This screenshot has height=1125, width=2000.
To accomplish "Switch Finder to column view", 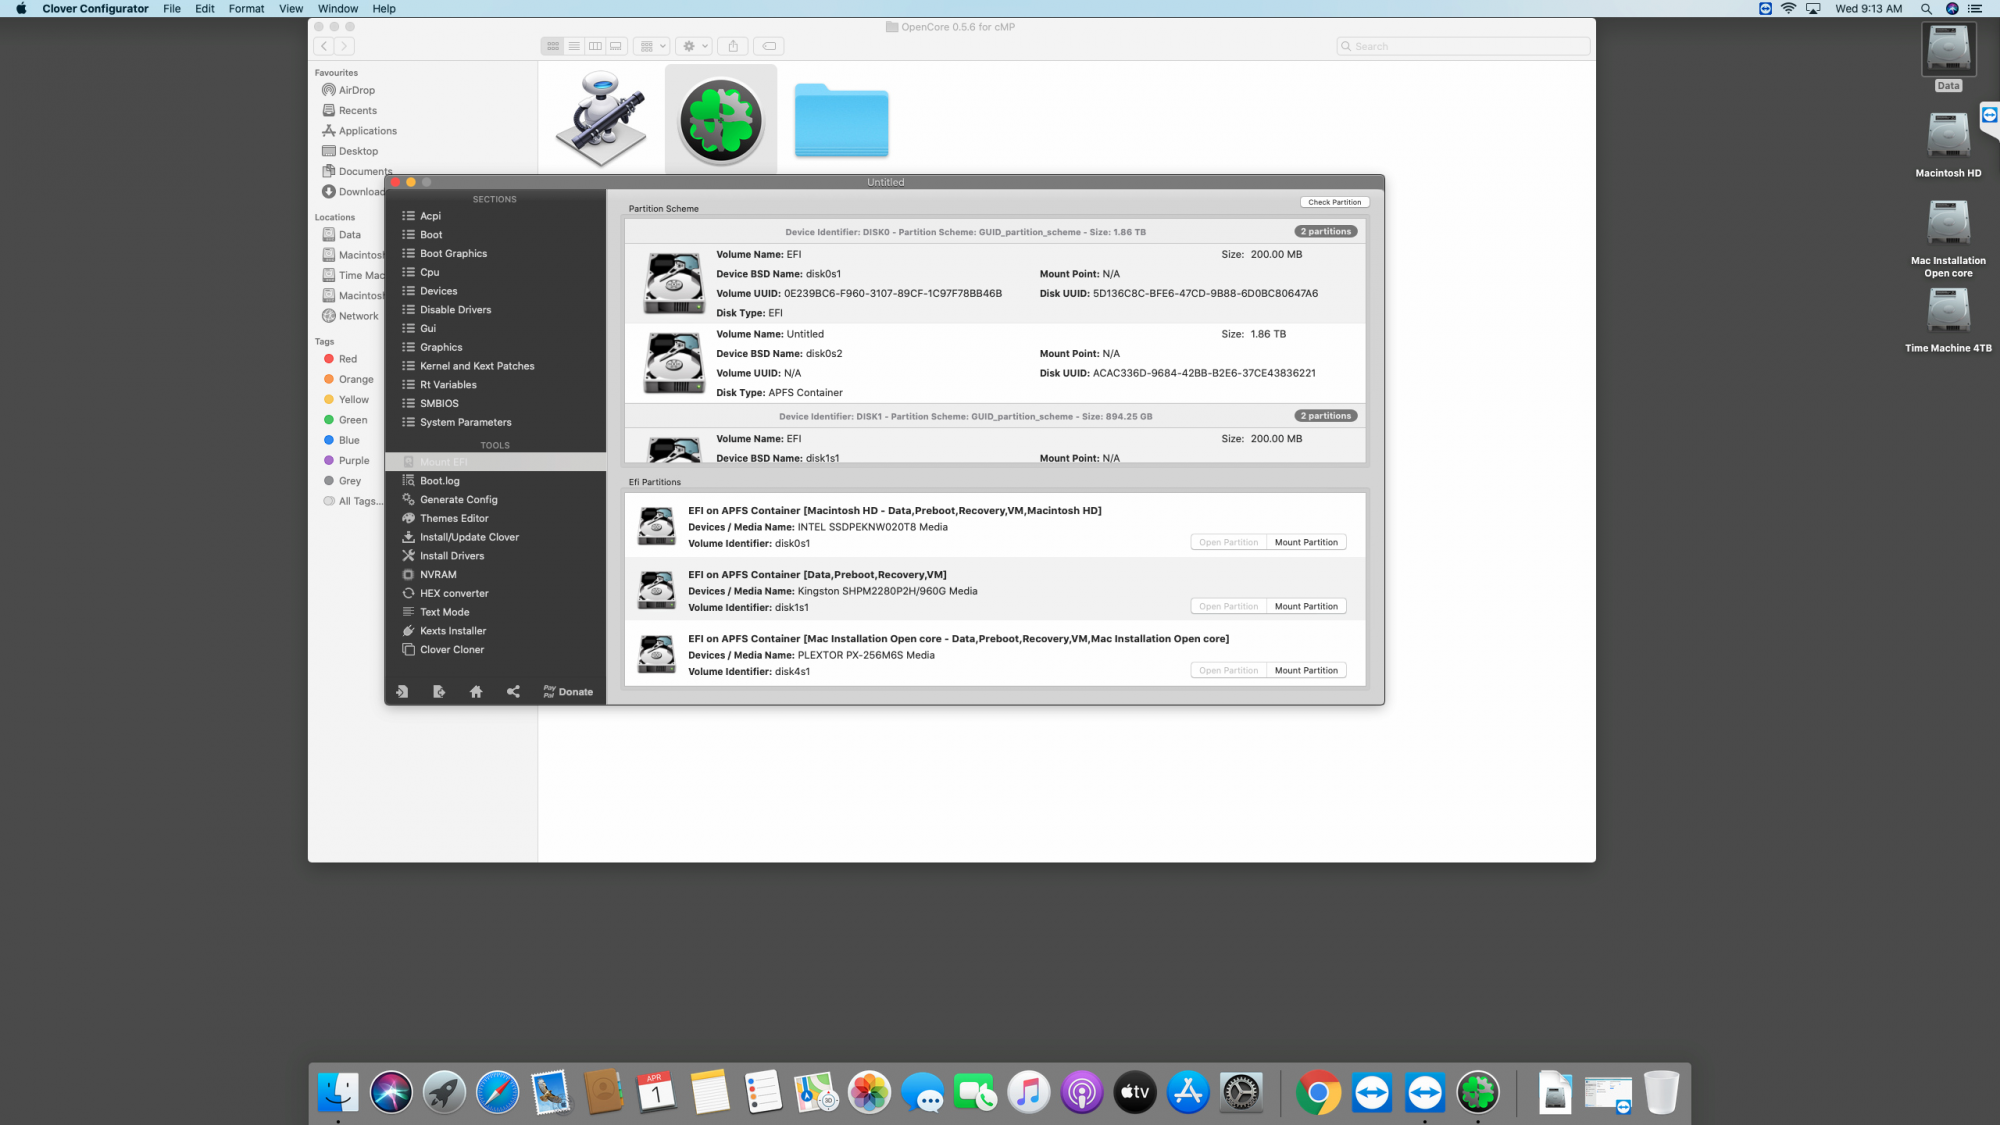I will click(x=595, y=46).
